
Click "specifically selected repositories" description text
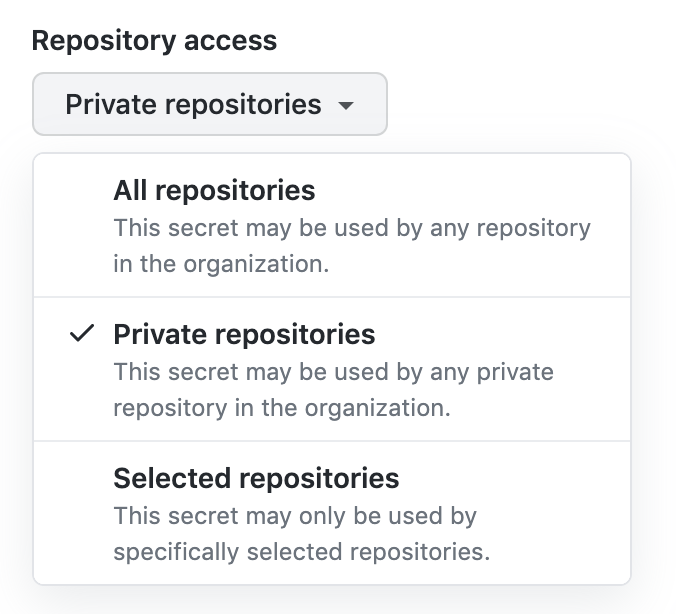(x=300, y=551)
